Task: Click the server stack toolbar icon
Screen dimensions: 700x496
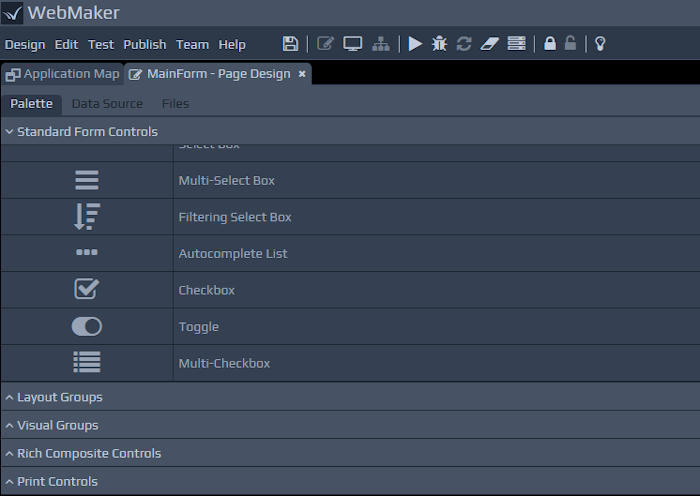Action: coord(517,44)
